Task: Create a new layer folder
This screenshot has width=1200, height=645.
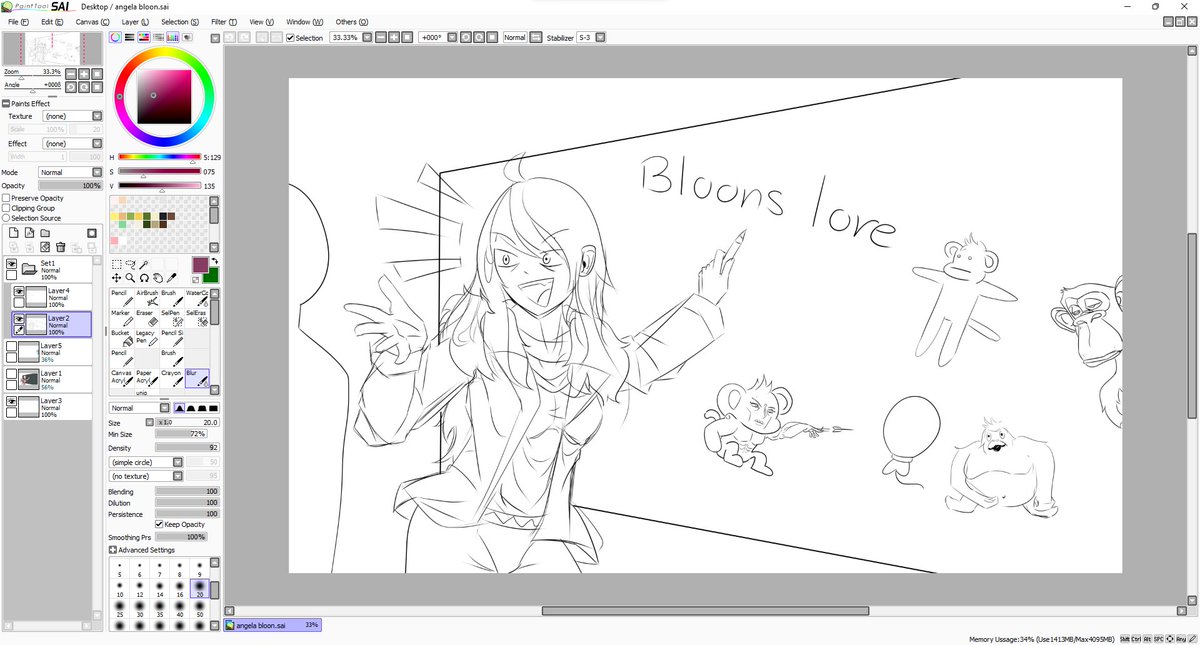Action: tap(45, 233)
